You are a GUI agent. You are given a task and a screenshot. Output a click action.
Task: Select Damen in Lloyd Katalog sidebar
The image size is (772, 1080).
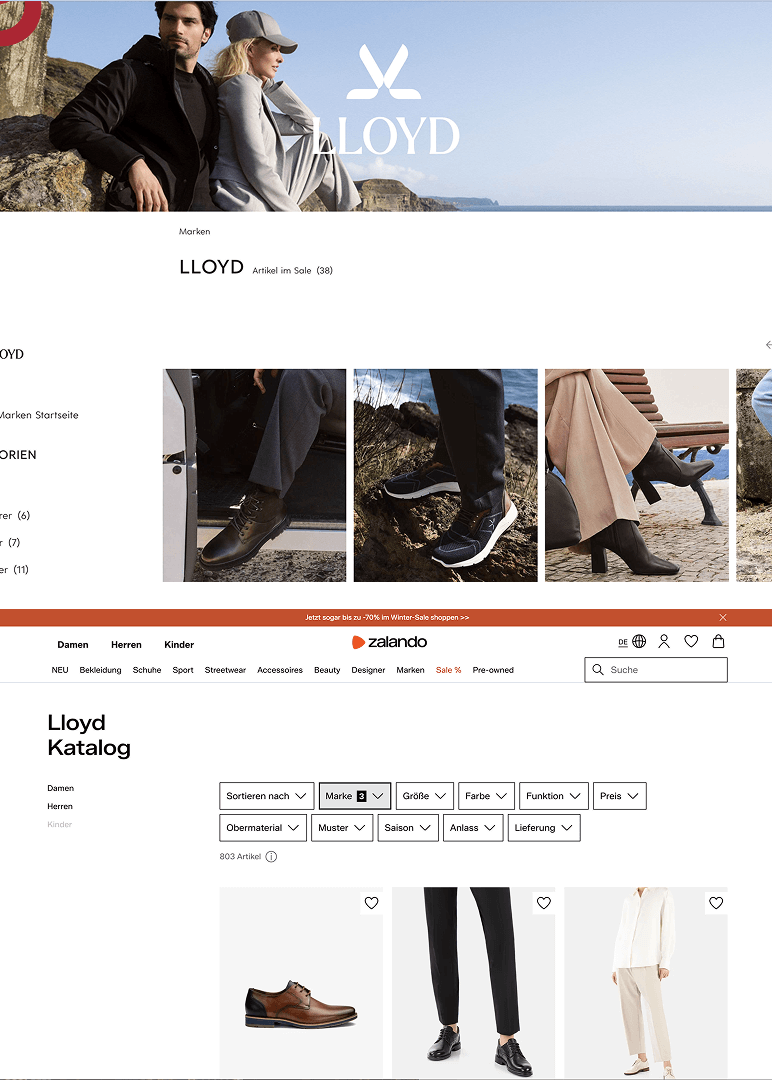coord(61,788)
